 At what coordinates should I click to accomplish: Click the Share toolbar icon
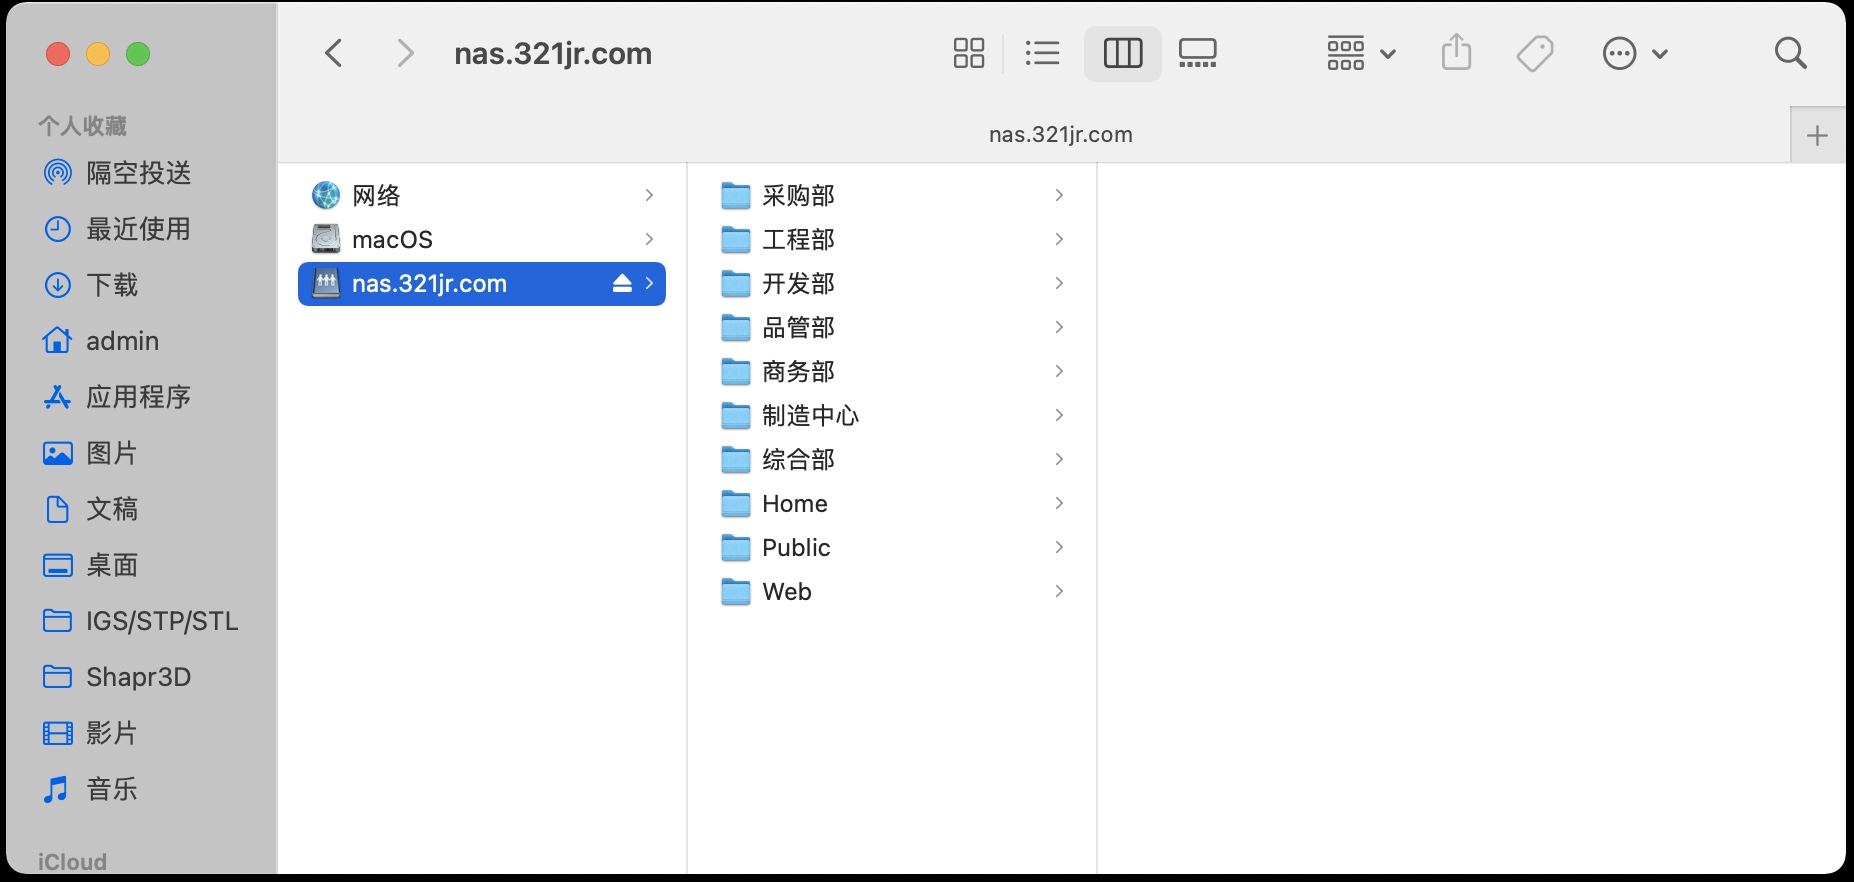1456,52
